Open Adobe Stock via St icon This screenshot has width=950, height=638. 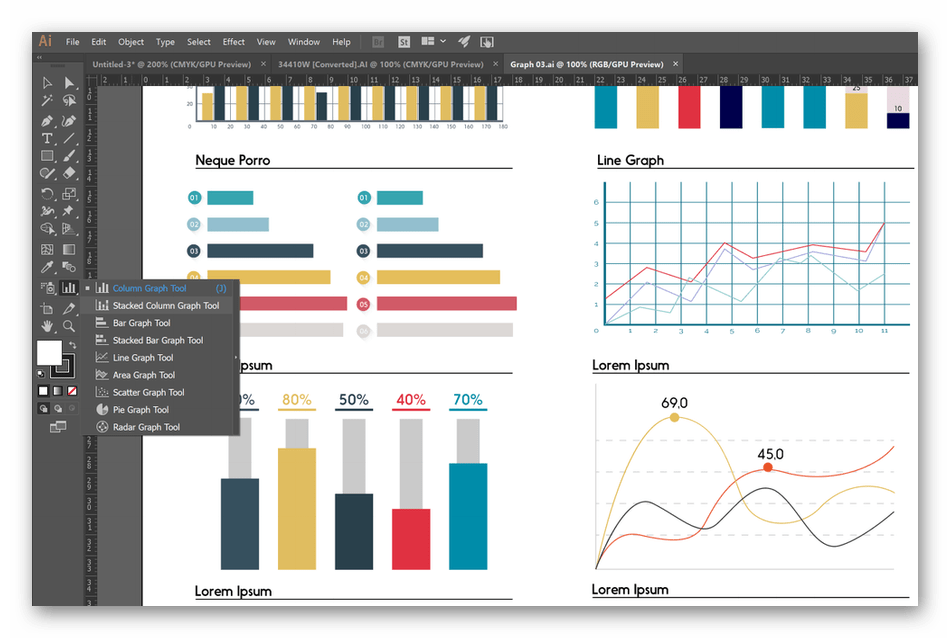404,42
